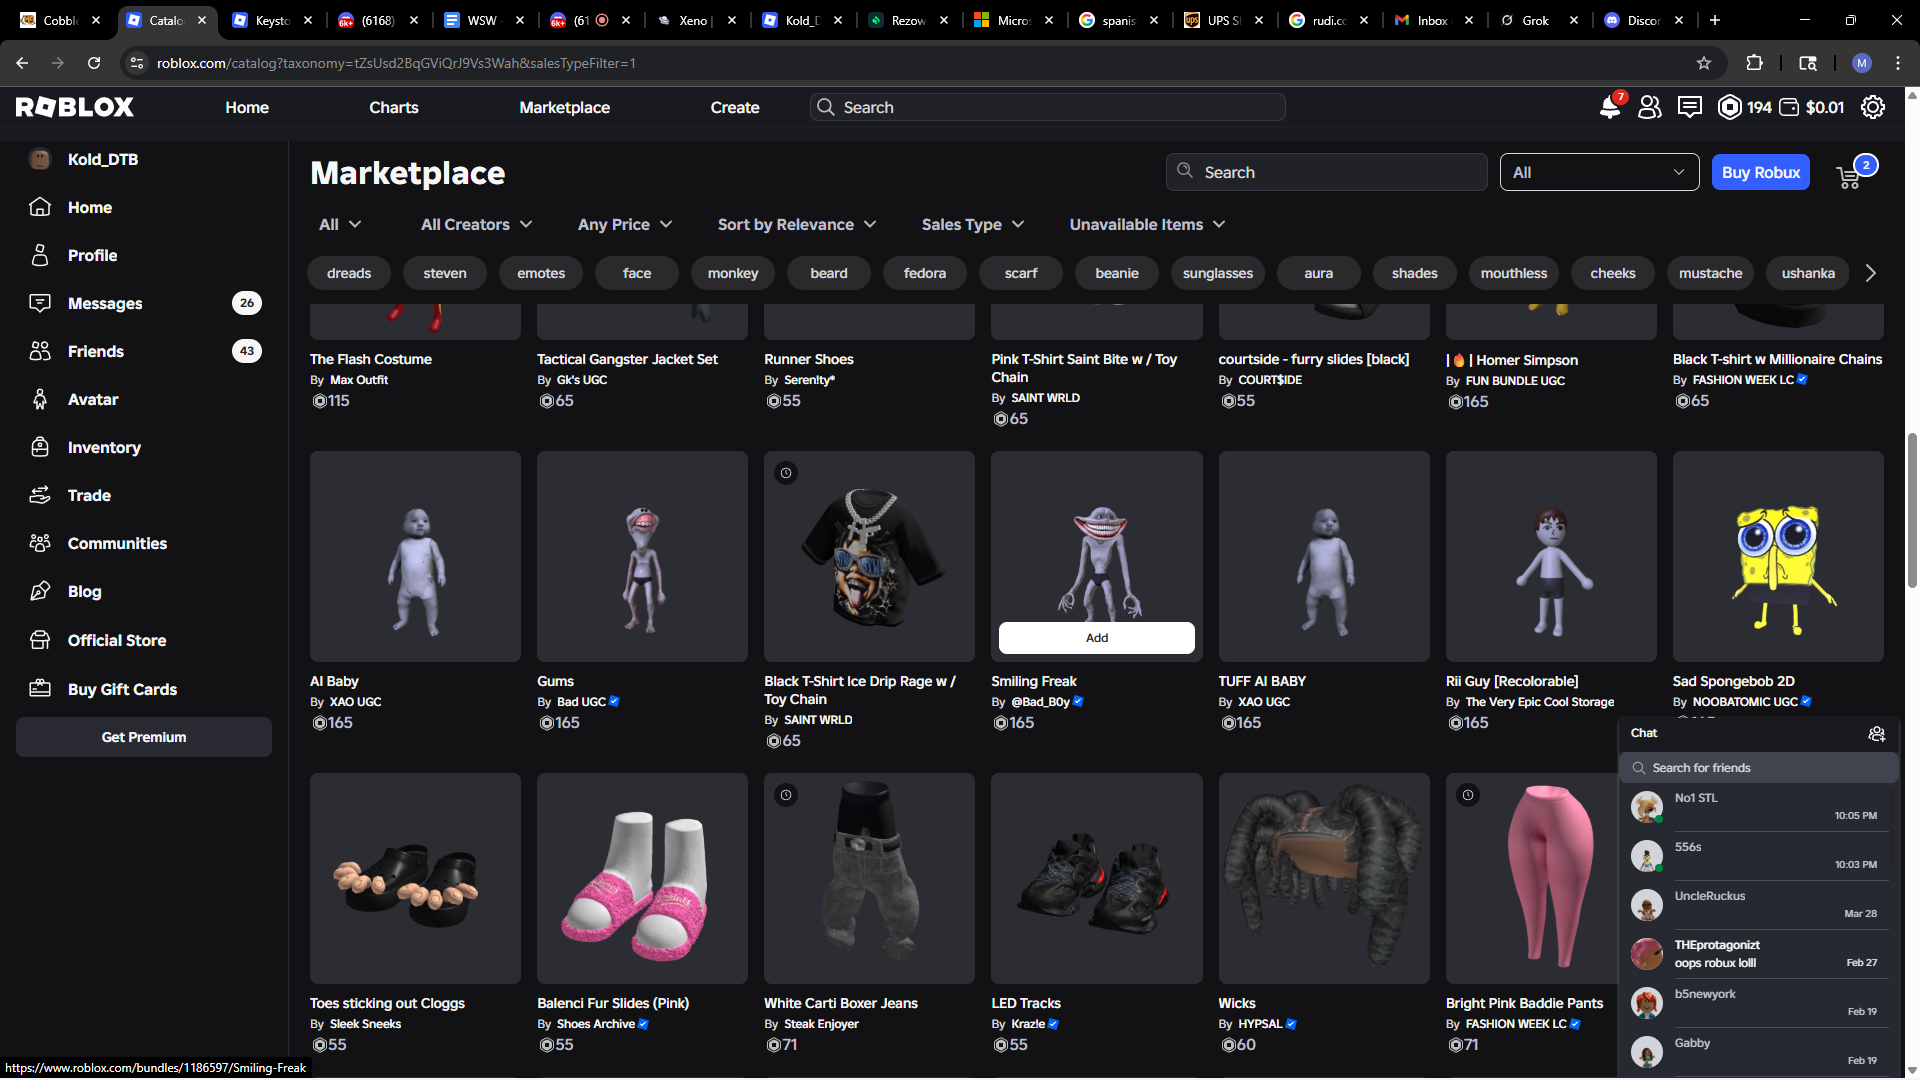Click the chat group settings icon
Image resolution: width=1920 pixels, height=1080 pixels.
pyautogui.click(x=1877, y=734)
